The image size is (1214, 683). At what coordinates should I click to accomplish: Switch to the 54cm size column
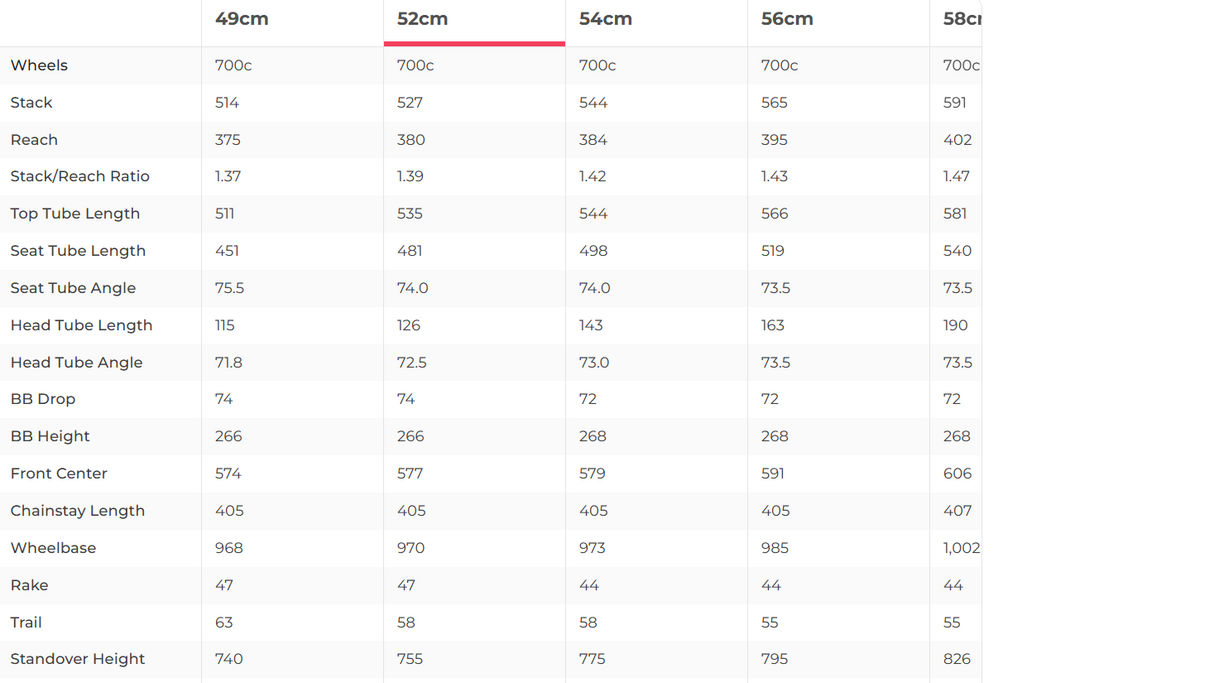click(x=605, y=19)
